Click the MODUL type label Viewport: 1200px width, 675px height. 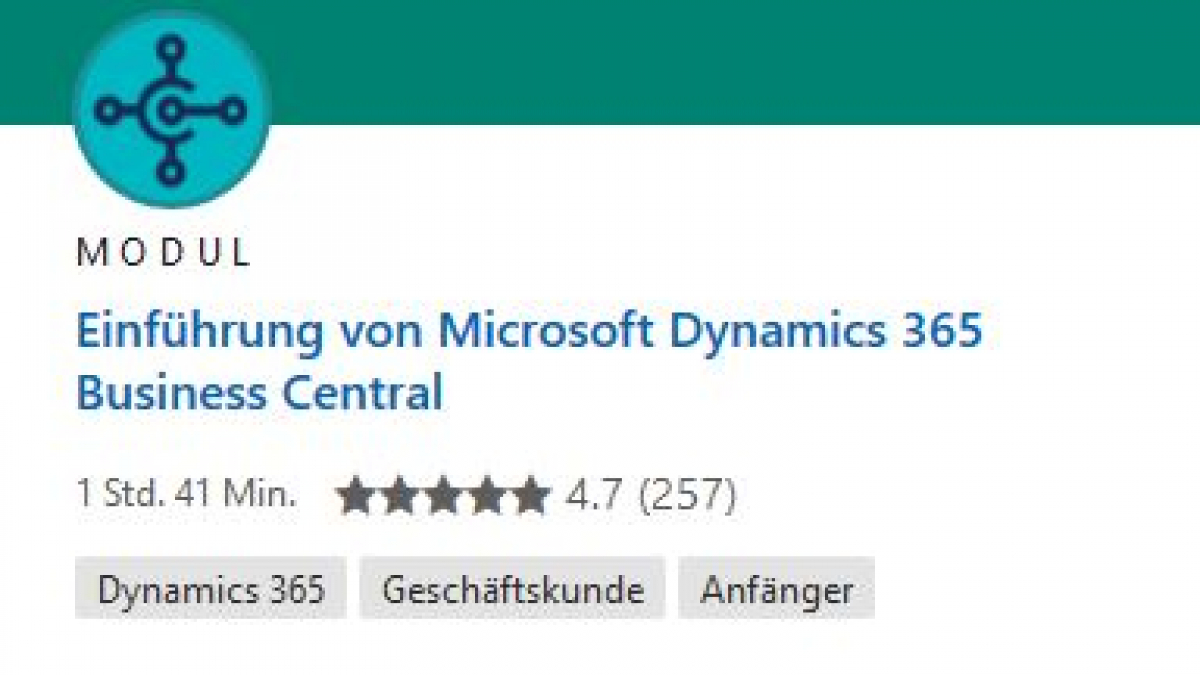164,254
